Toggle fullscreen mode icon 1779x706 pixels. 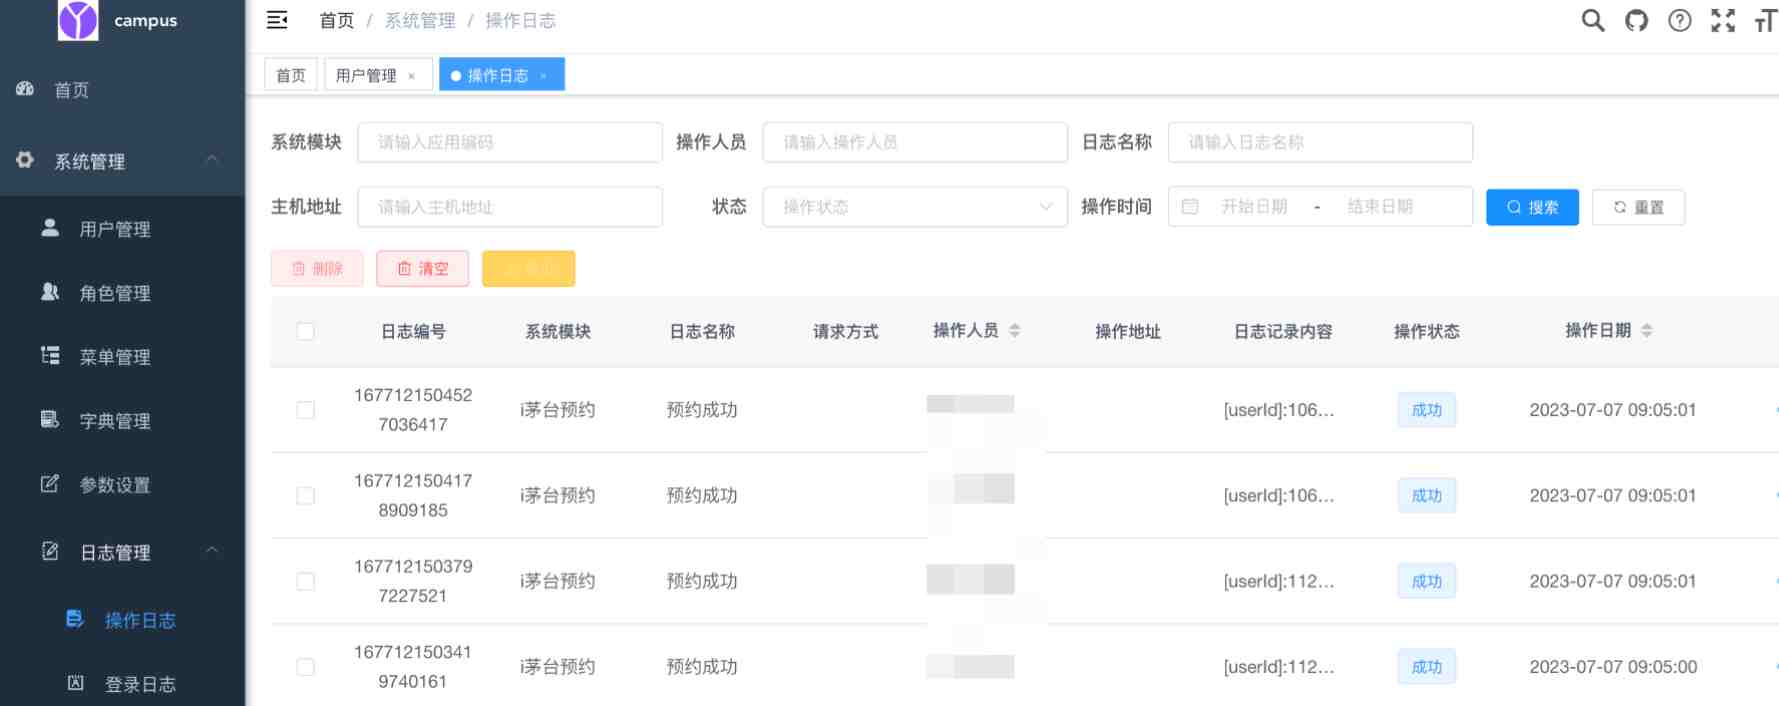click(1723, 20)
